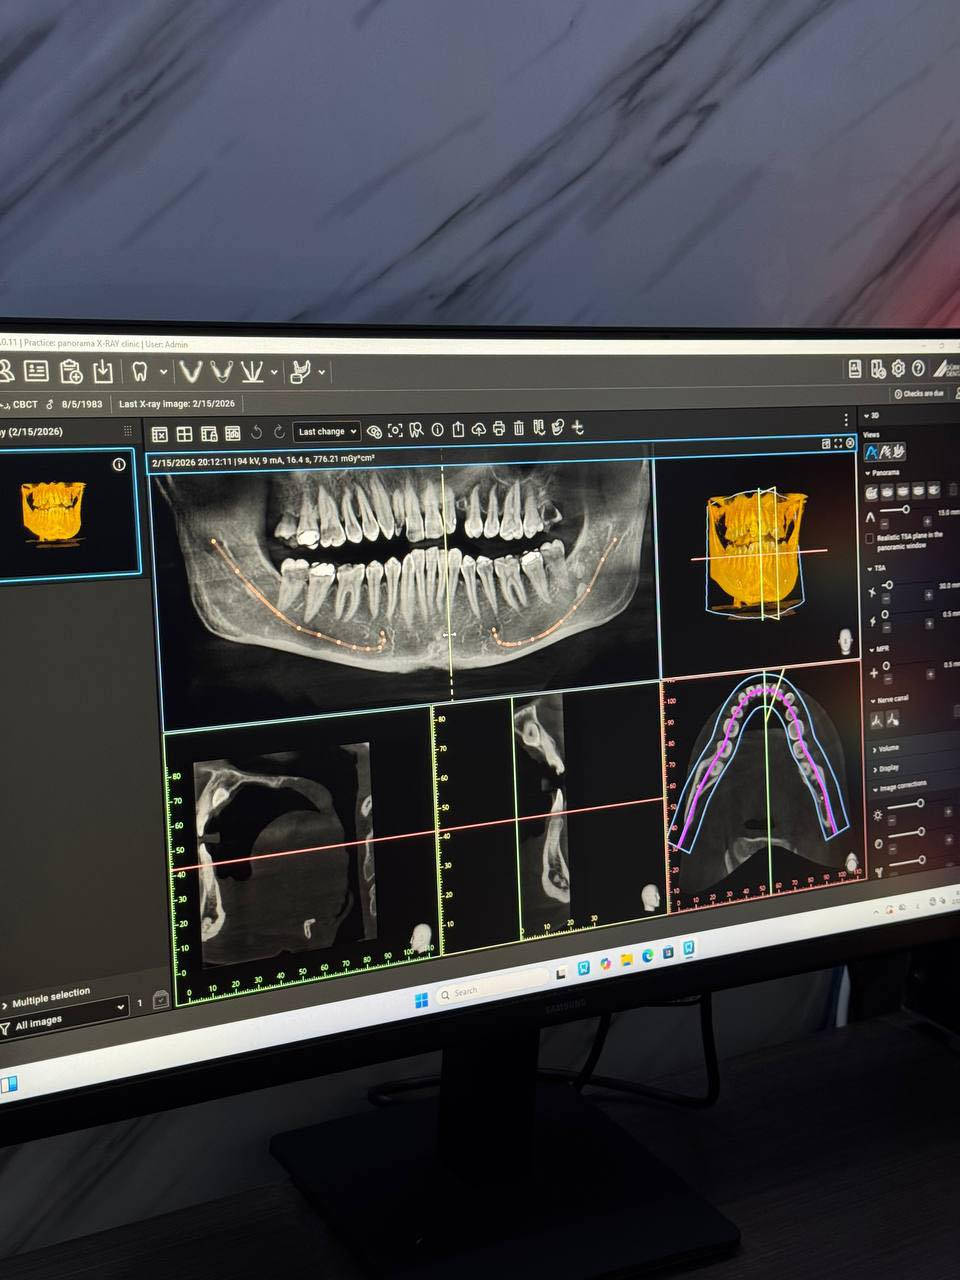The height and width of the screenshot is (1280, 960).
Task: Open image information with the circled i icon
Action: pos(437,430)
